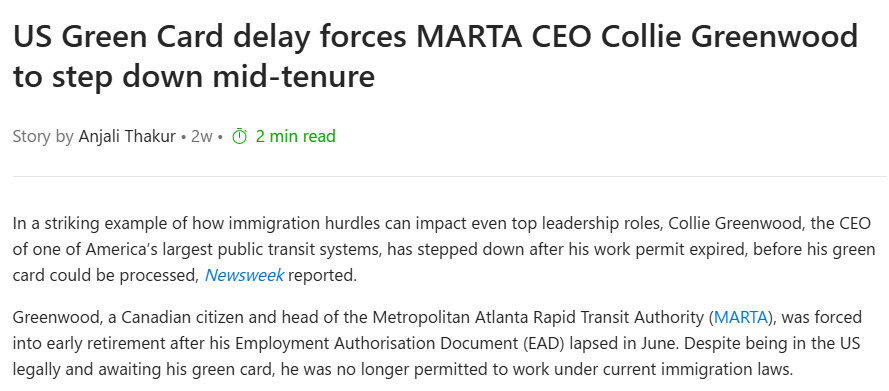Click "mid-tenure" ending the headline
This screenshot has width=889, height=391.
tap(294, 76)
